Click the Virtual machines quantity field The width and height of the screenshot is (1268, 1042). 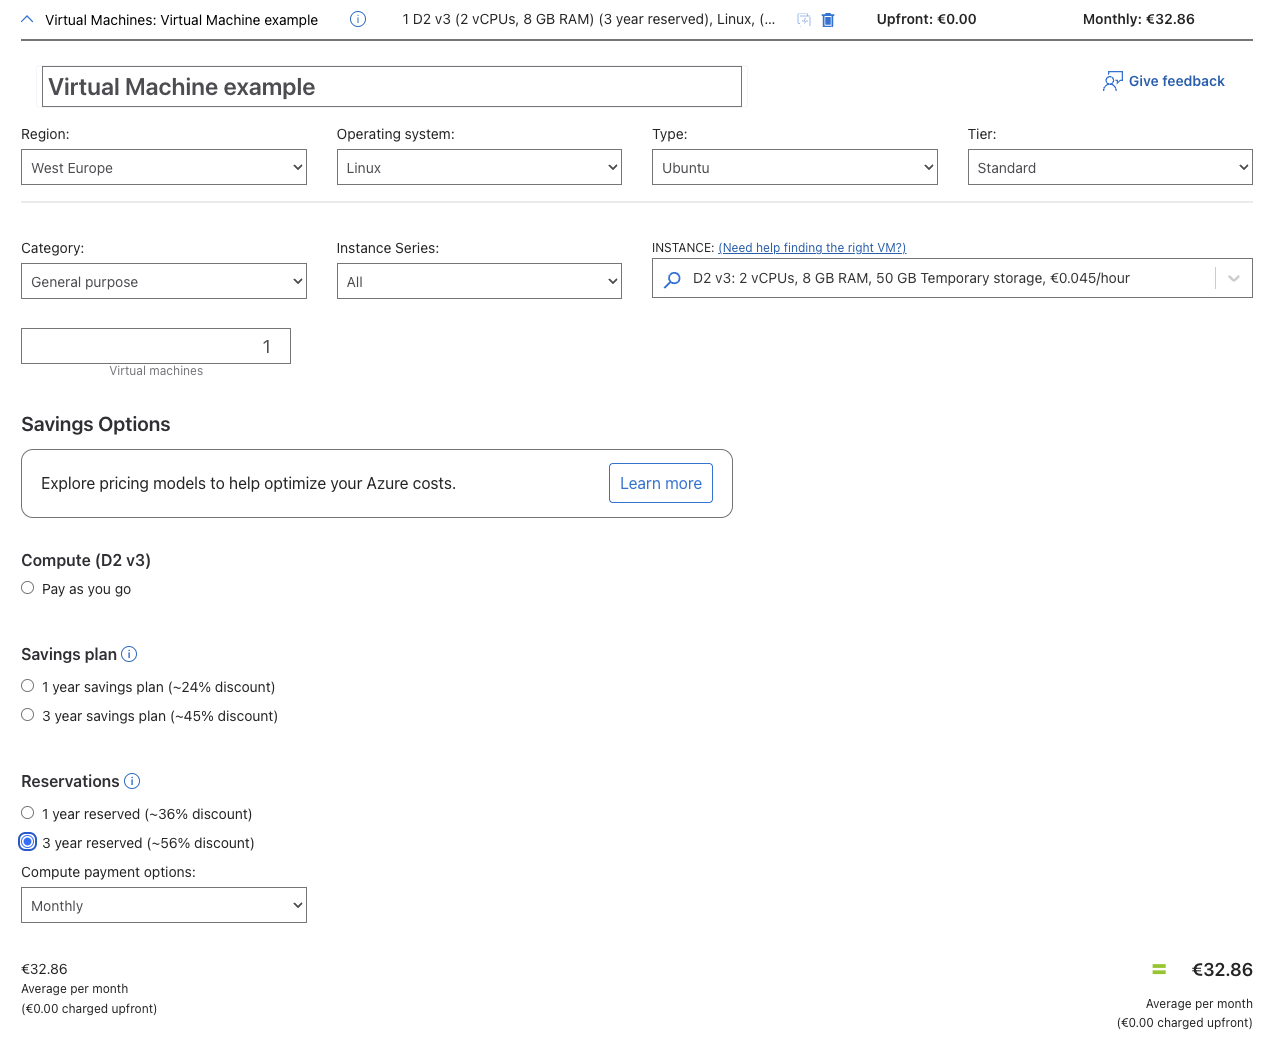[x=156, y=347]
